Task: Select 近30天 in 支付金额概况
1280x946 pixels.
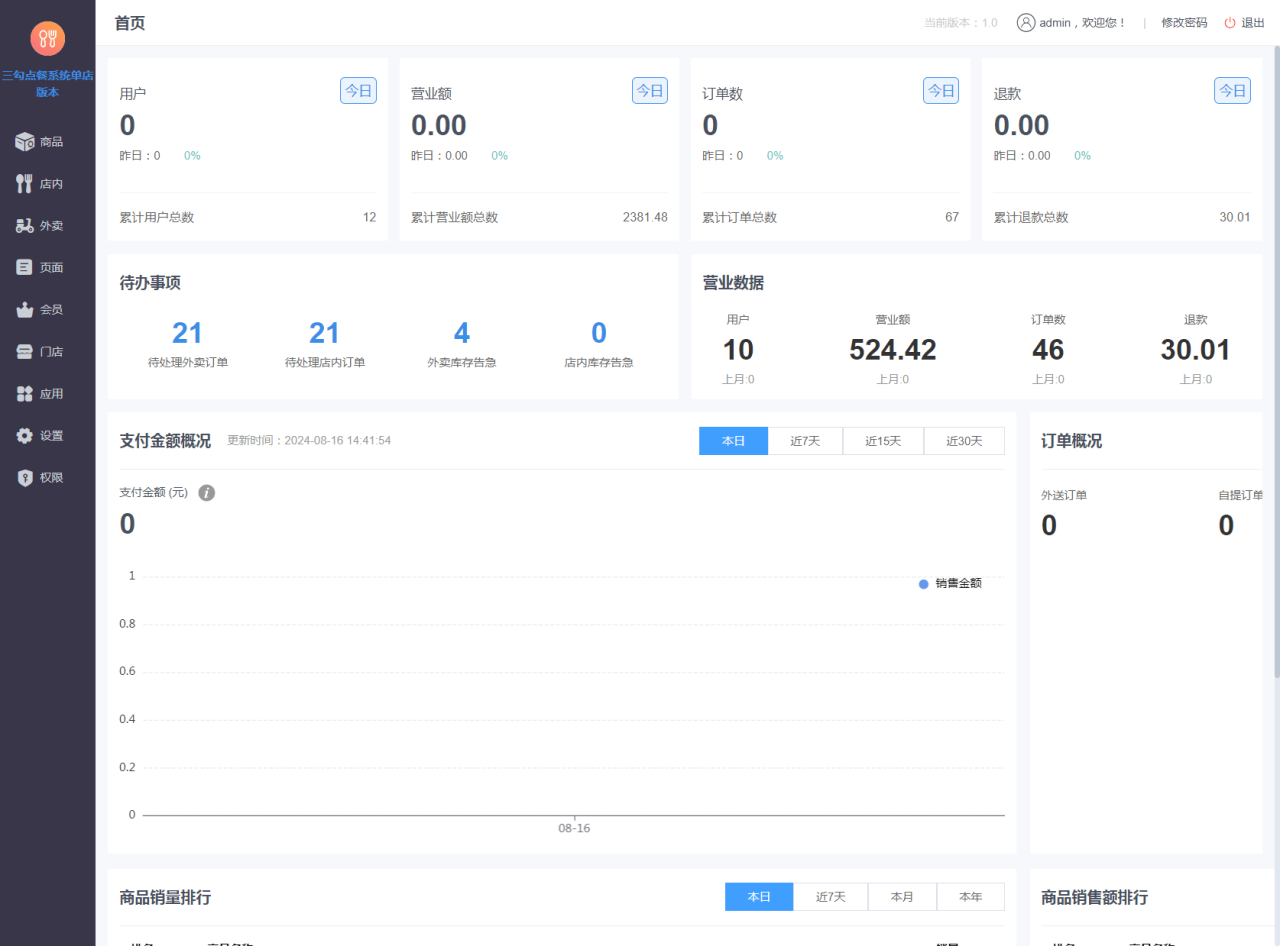Action: pos(964,441)
